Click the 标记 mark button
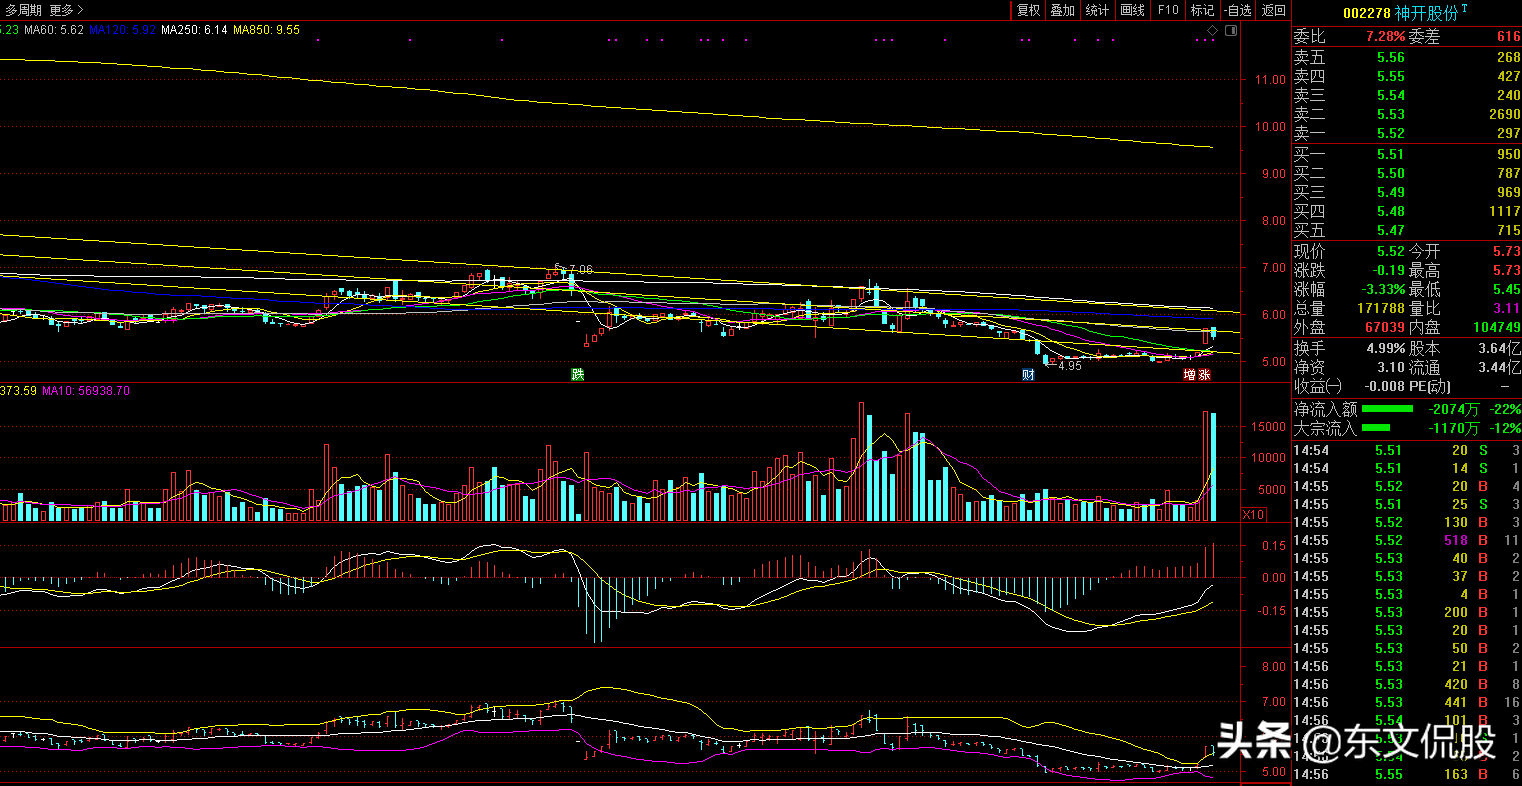The image size is (1522, 786). [x=1202, y=10]
